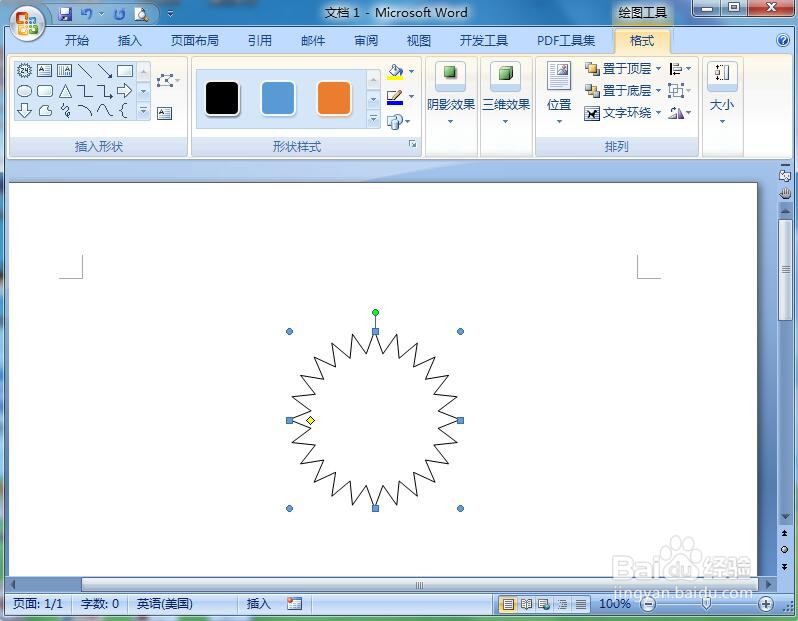Open Word Help
The height and width of the screenshot is (621, 798).
tap(783, 40)
